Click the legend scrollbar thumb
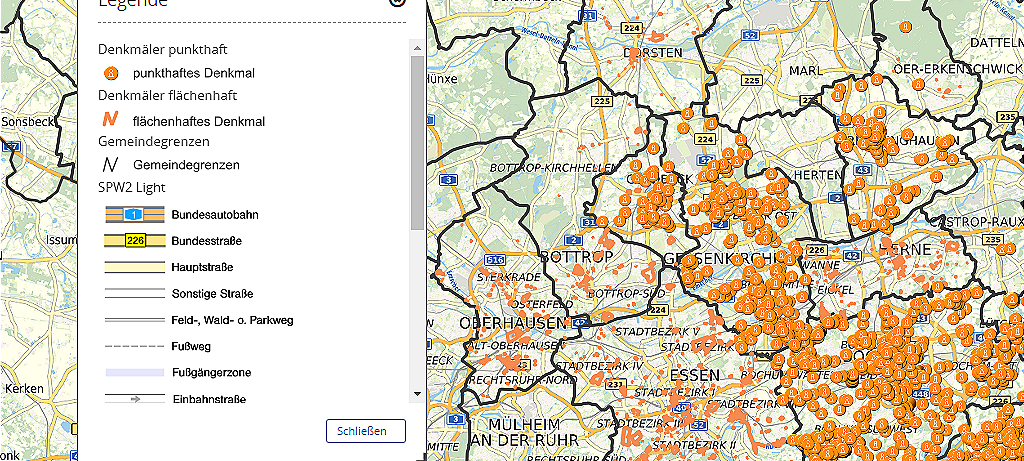This screenshot has height=461, width=1024. tap(417, 140)
